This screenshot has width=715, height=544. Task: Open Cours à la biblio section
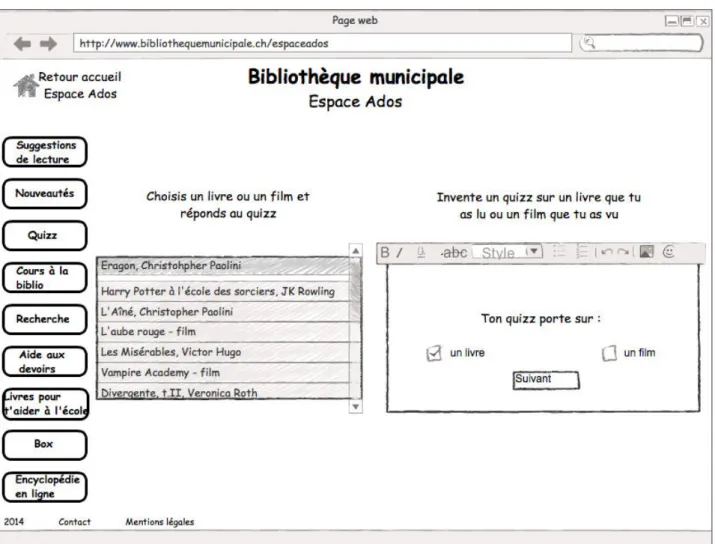[45, 278]
